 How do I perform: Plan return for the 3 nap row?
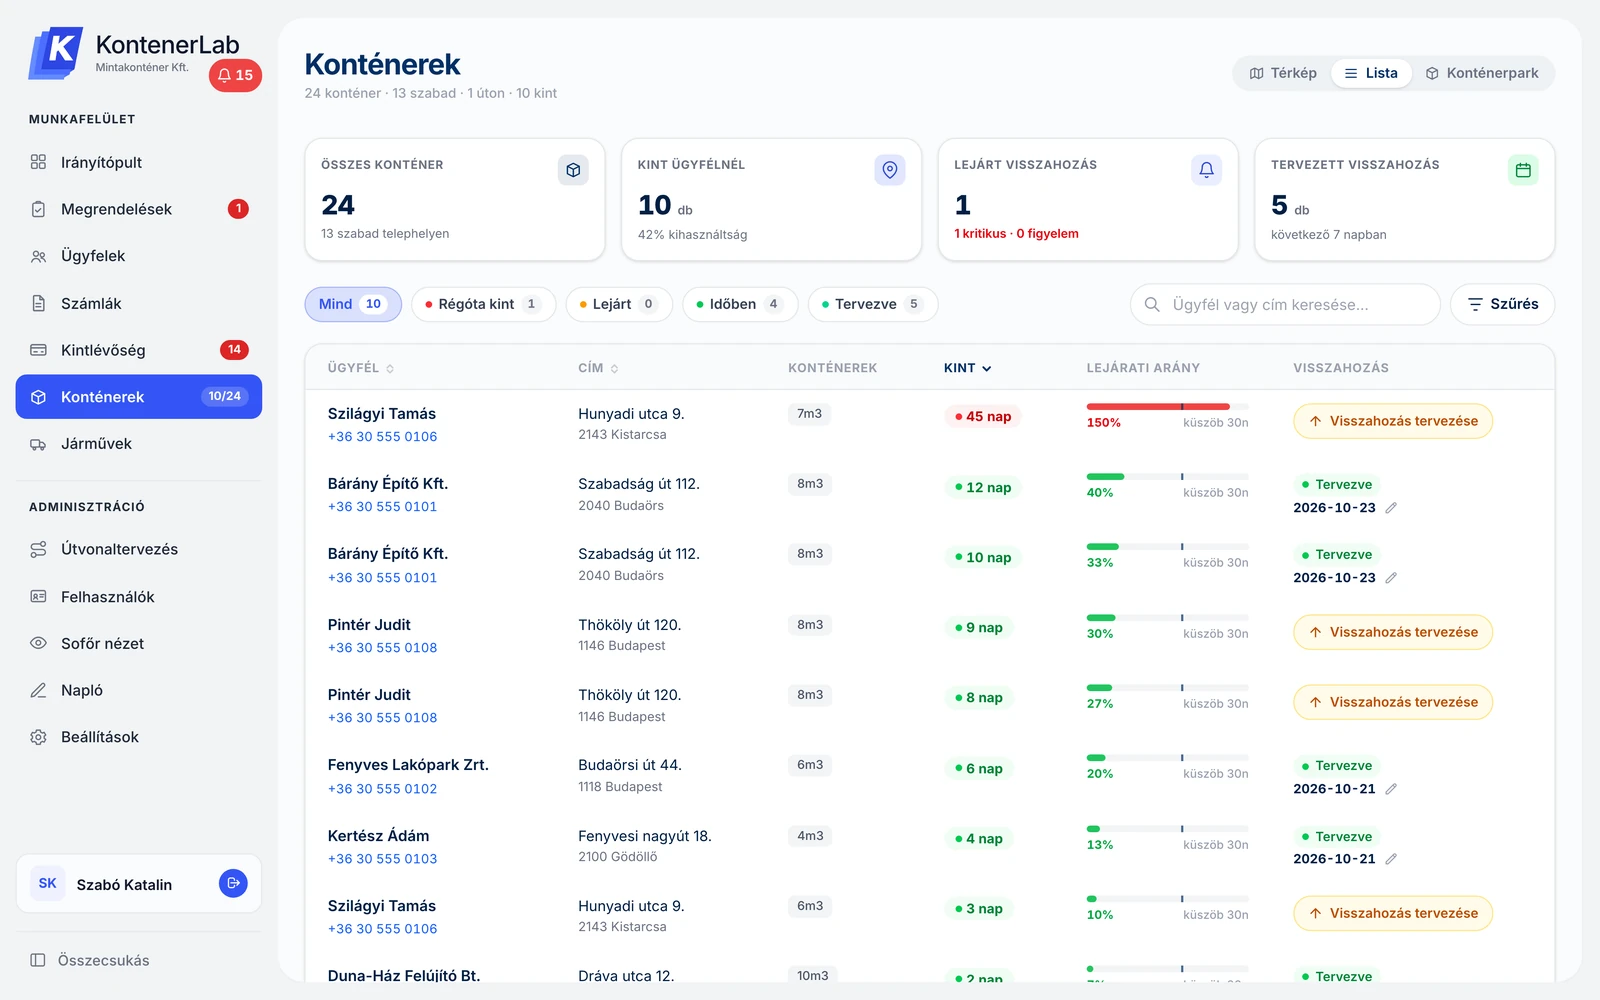point(1393,913)
